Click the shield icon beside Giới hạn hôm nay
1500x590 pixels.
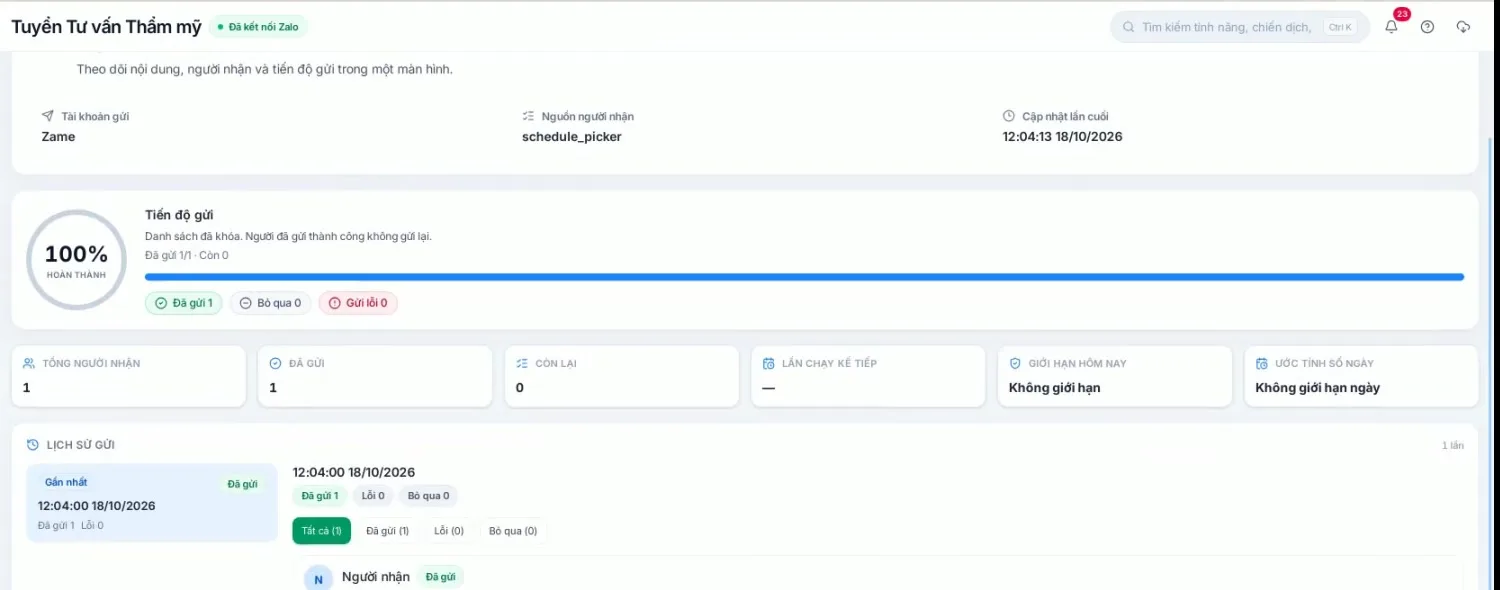click(1015, 363)
